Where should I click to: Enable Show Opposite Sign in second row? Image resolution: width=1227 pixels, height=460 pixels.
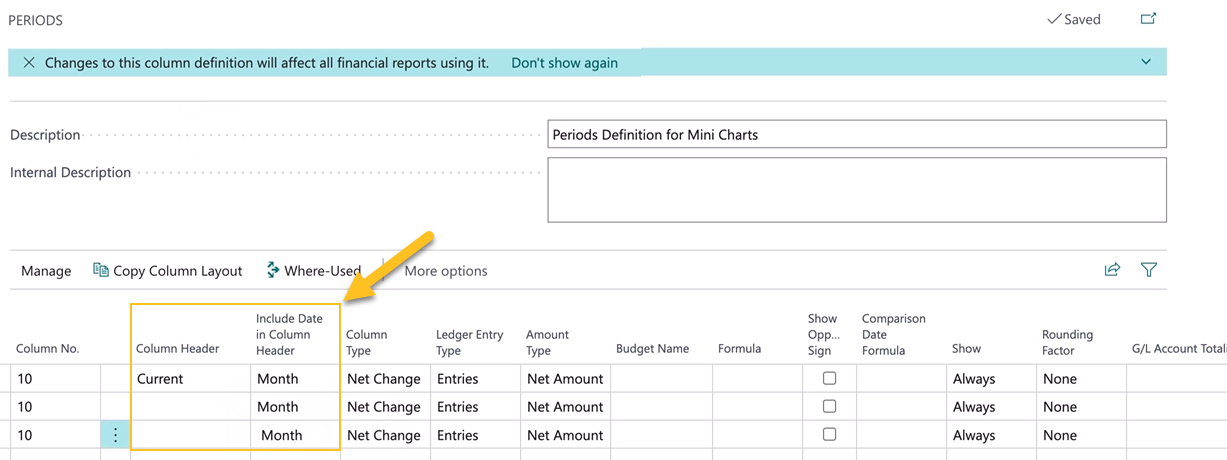tap(829, 407)
